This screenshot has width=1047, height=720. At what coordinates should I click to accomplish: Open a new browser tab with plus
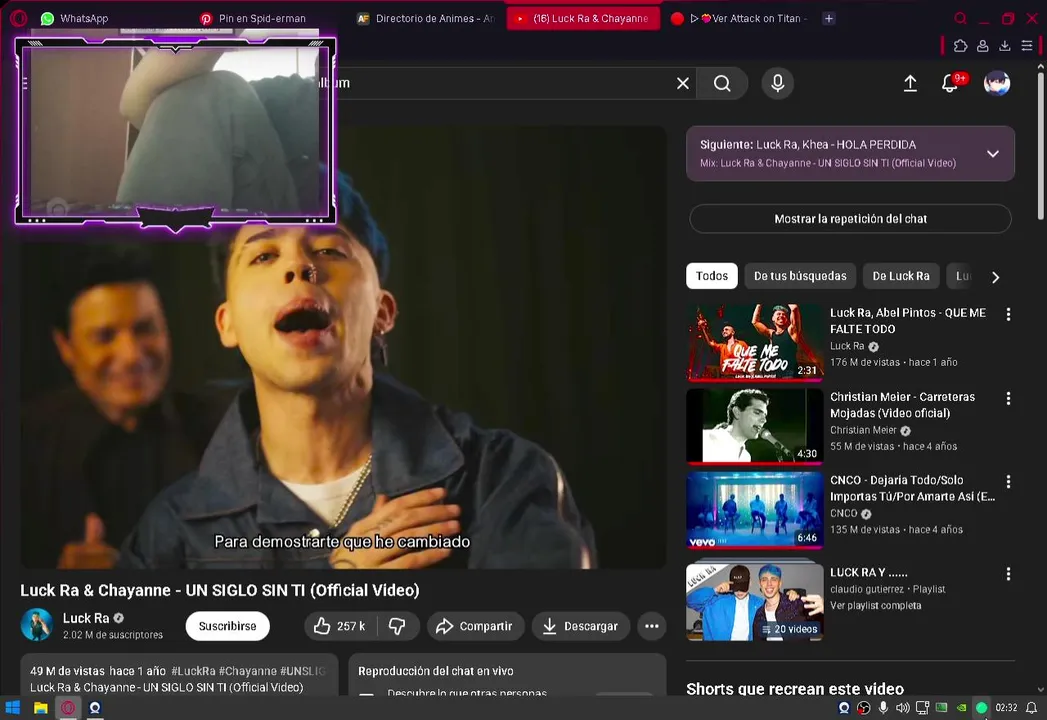click(829, 19)
